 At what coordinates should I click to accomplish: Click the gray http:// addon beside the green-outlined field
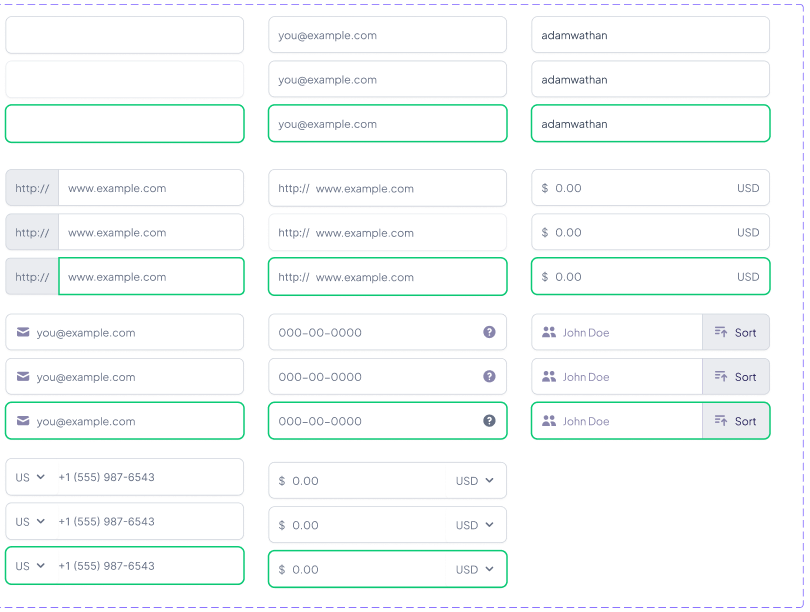coord(32,276)
